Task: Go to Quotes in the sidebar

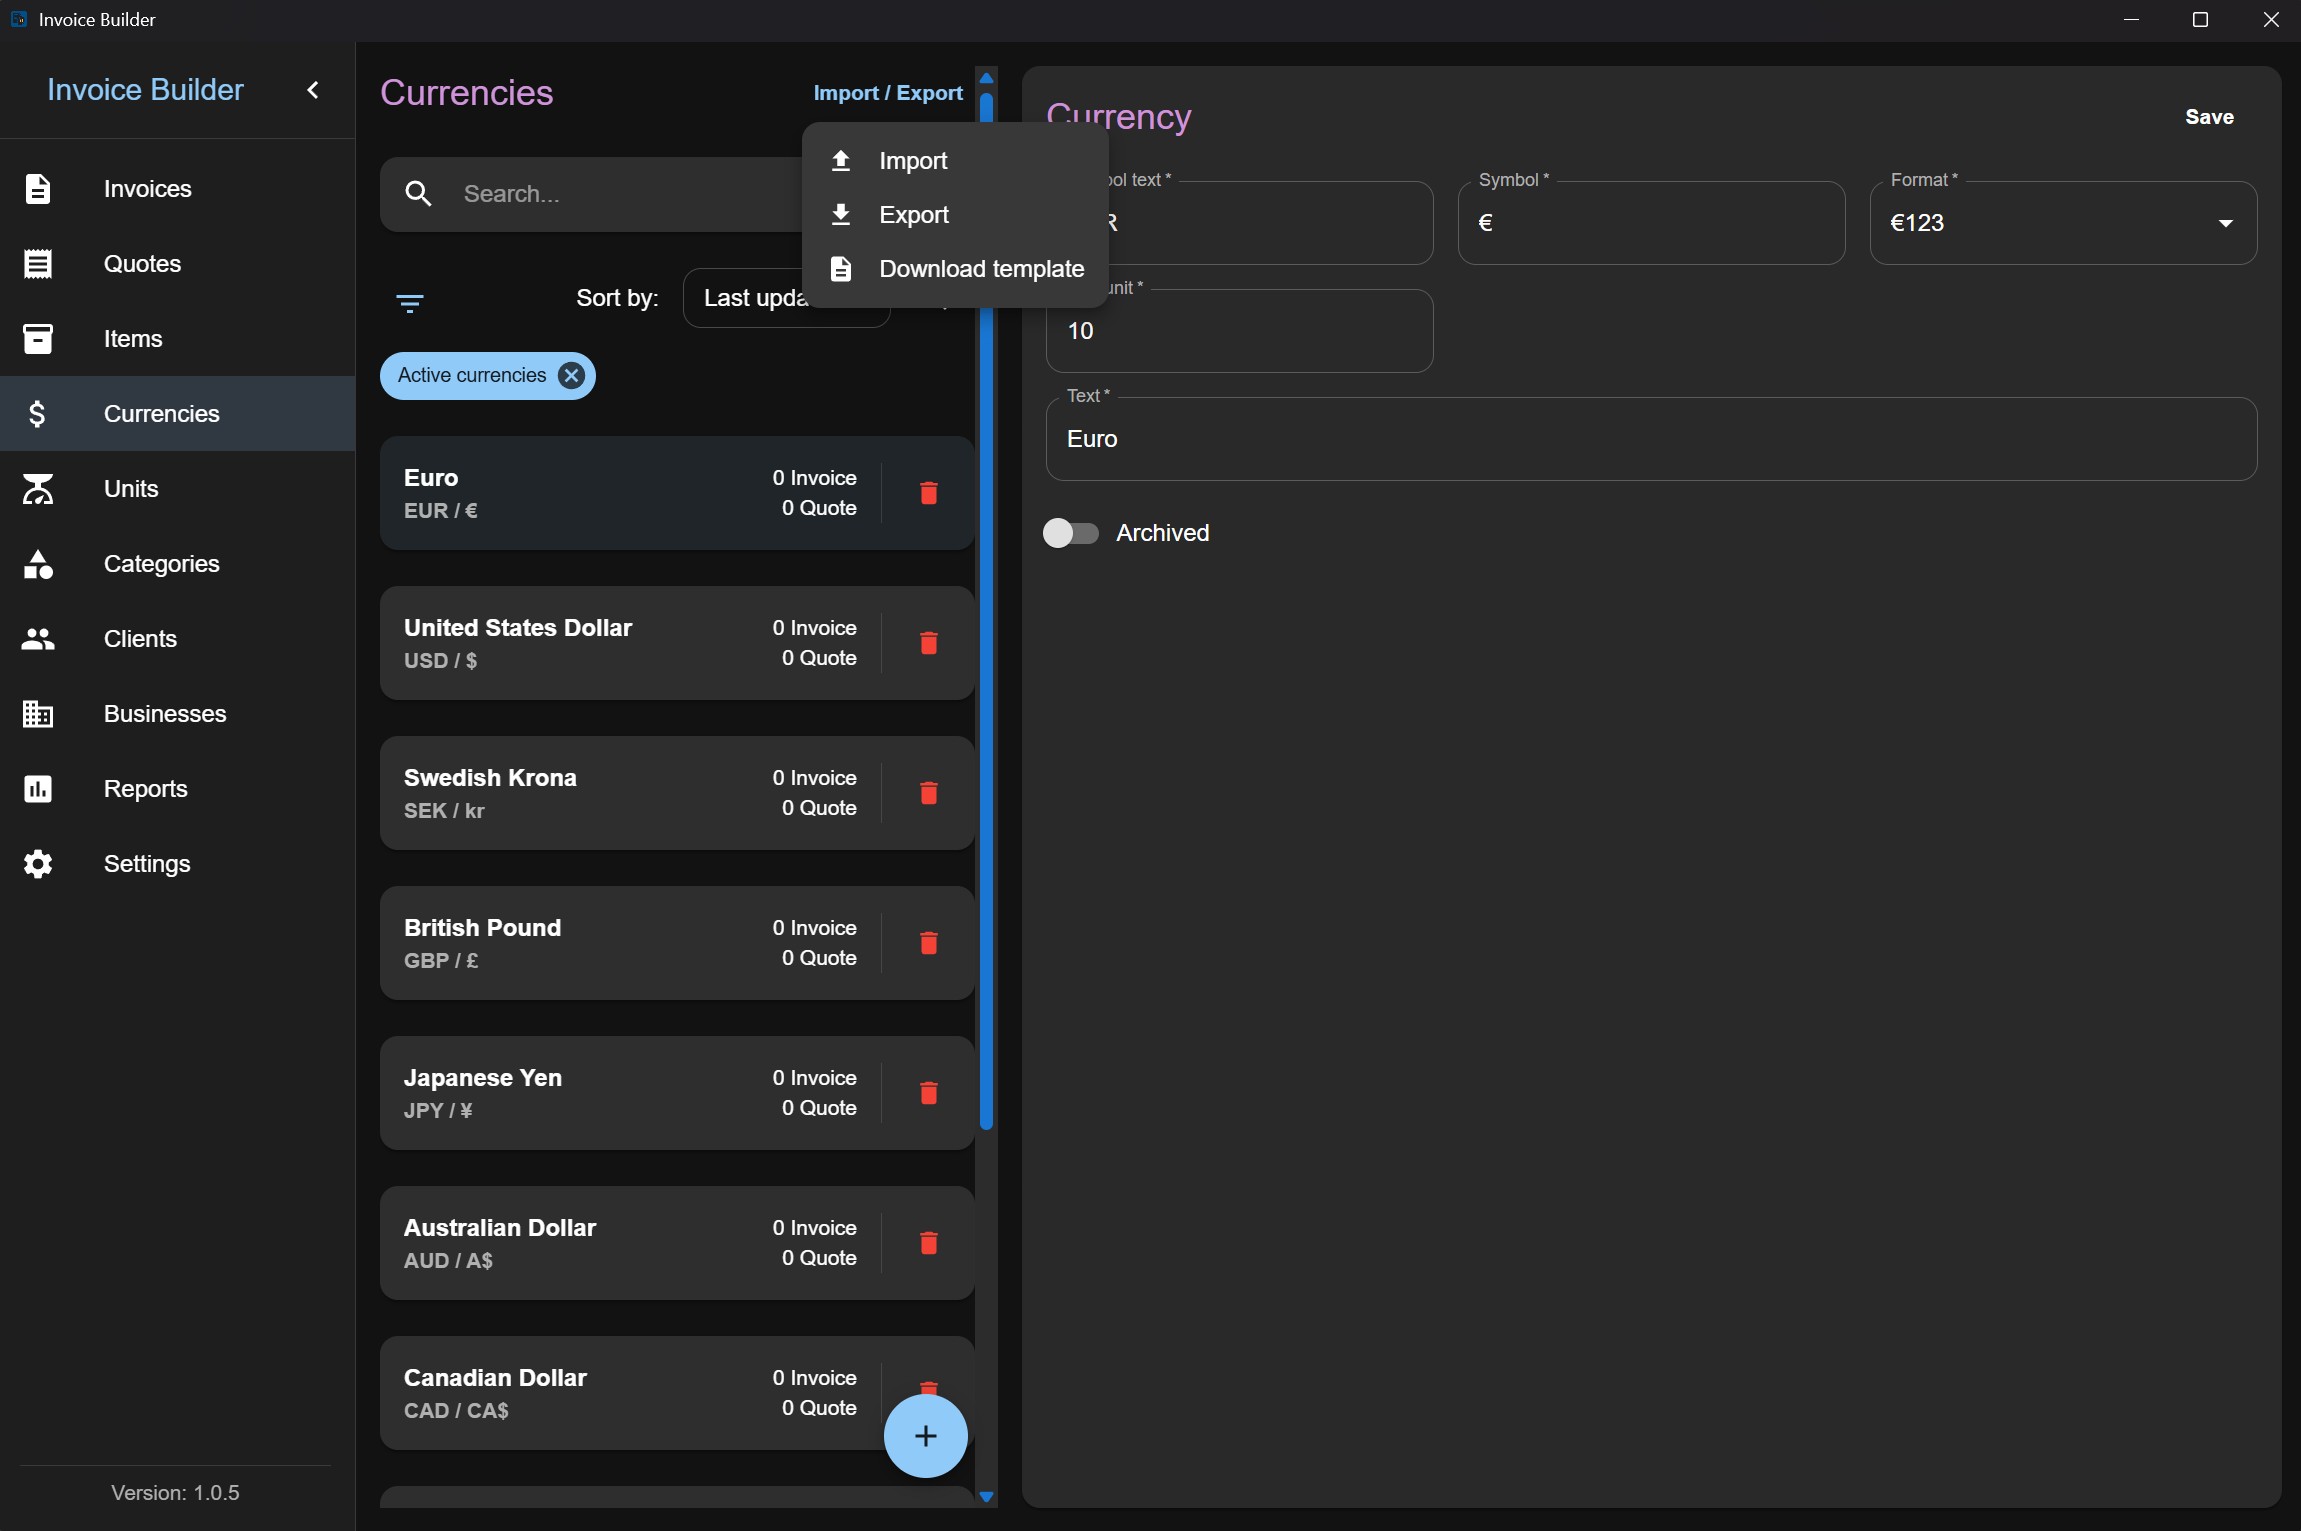Action: click(x=177, y=264)
